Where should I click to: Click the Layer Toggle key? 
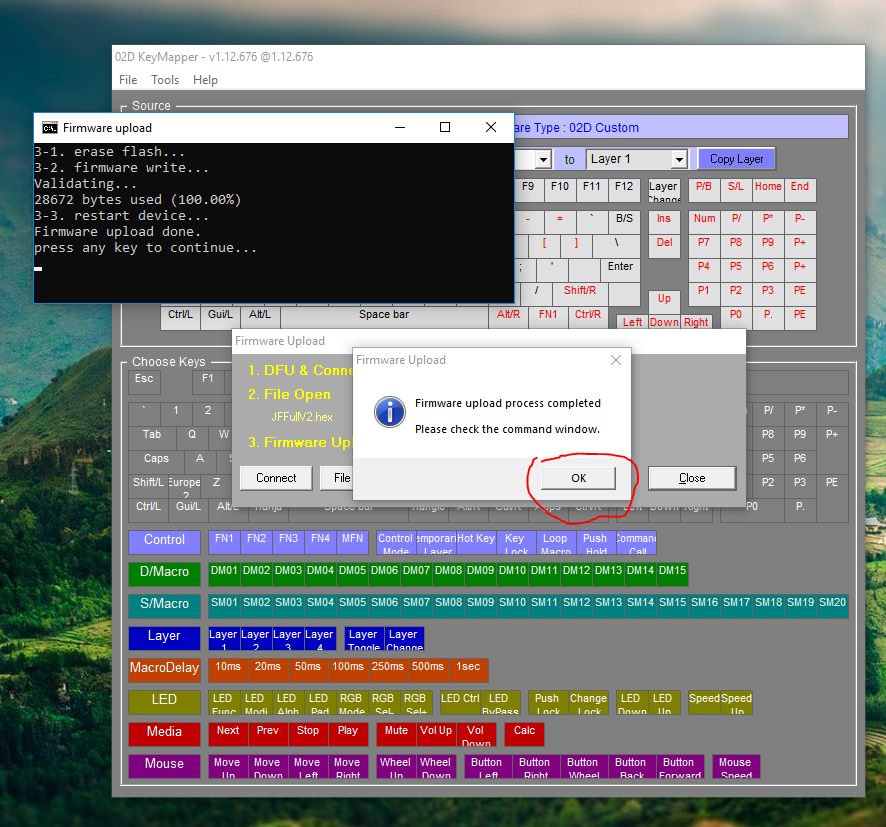pos(363,638)
